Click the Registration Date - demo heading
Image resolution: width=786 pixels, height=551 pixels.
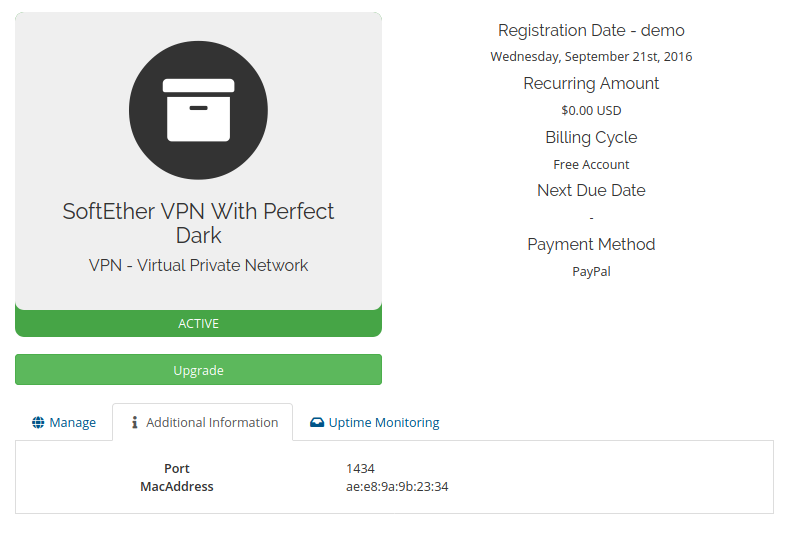(x=591, y=31)
